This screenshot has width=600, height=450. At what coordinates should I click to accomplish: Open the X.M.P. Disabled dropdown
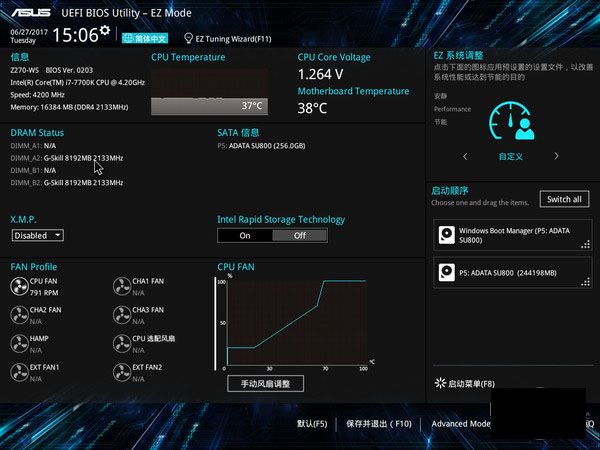click(38, 235)
